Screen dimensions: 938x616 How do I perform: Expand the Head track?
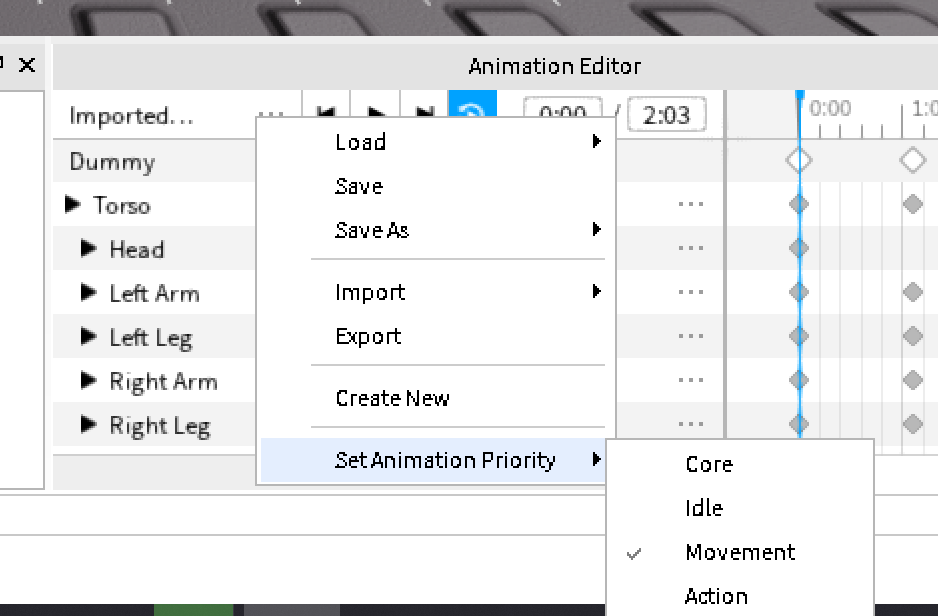pyautogui.click(x=89, y=249)
